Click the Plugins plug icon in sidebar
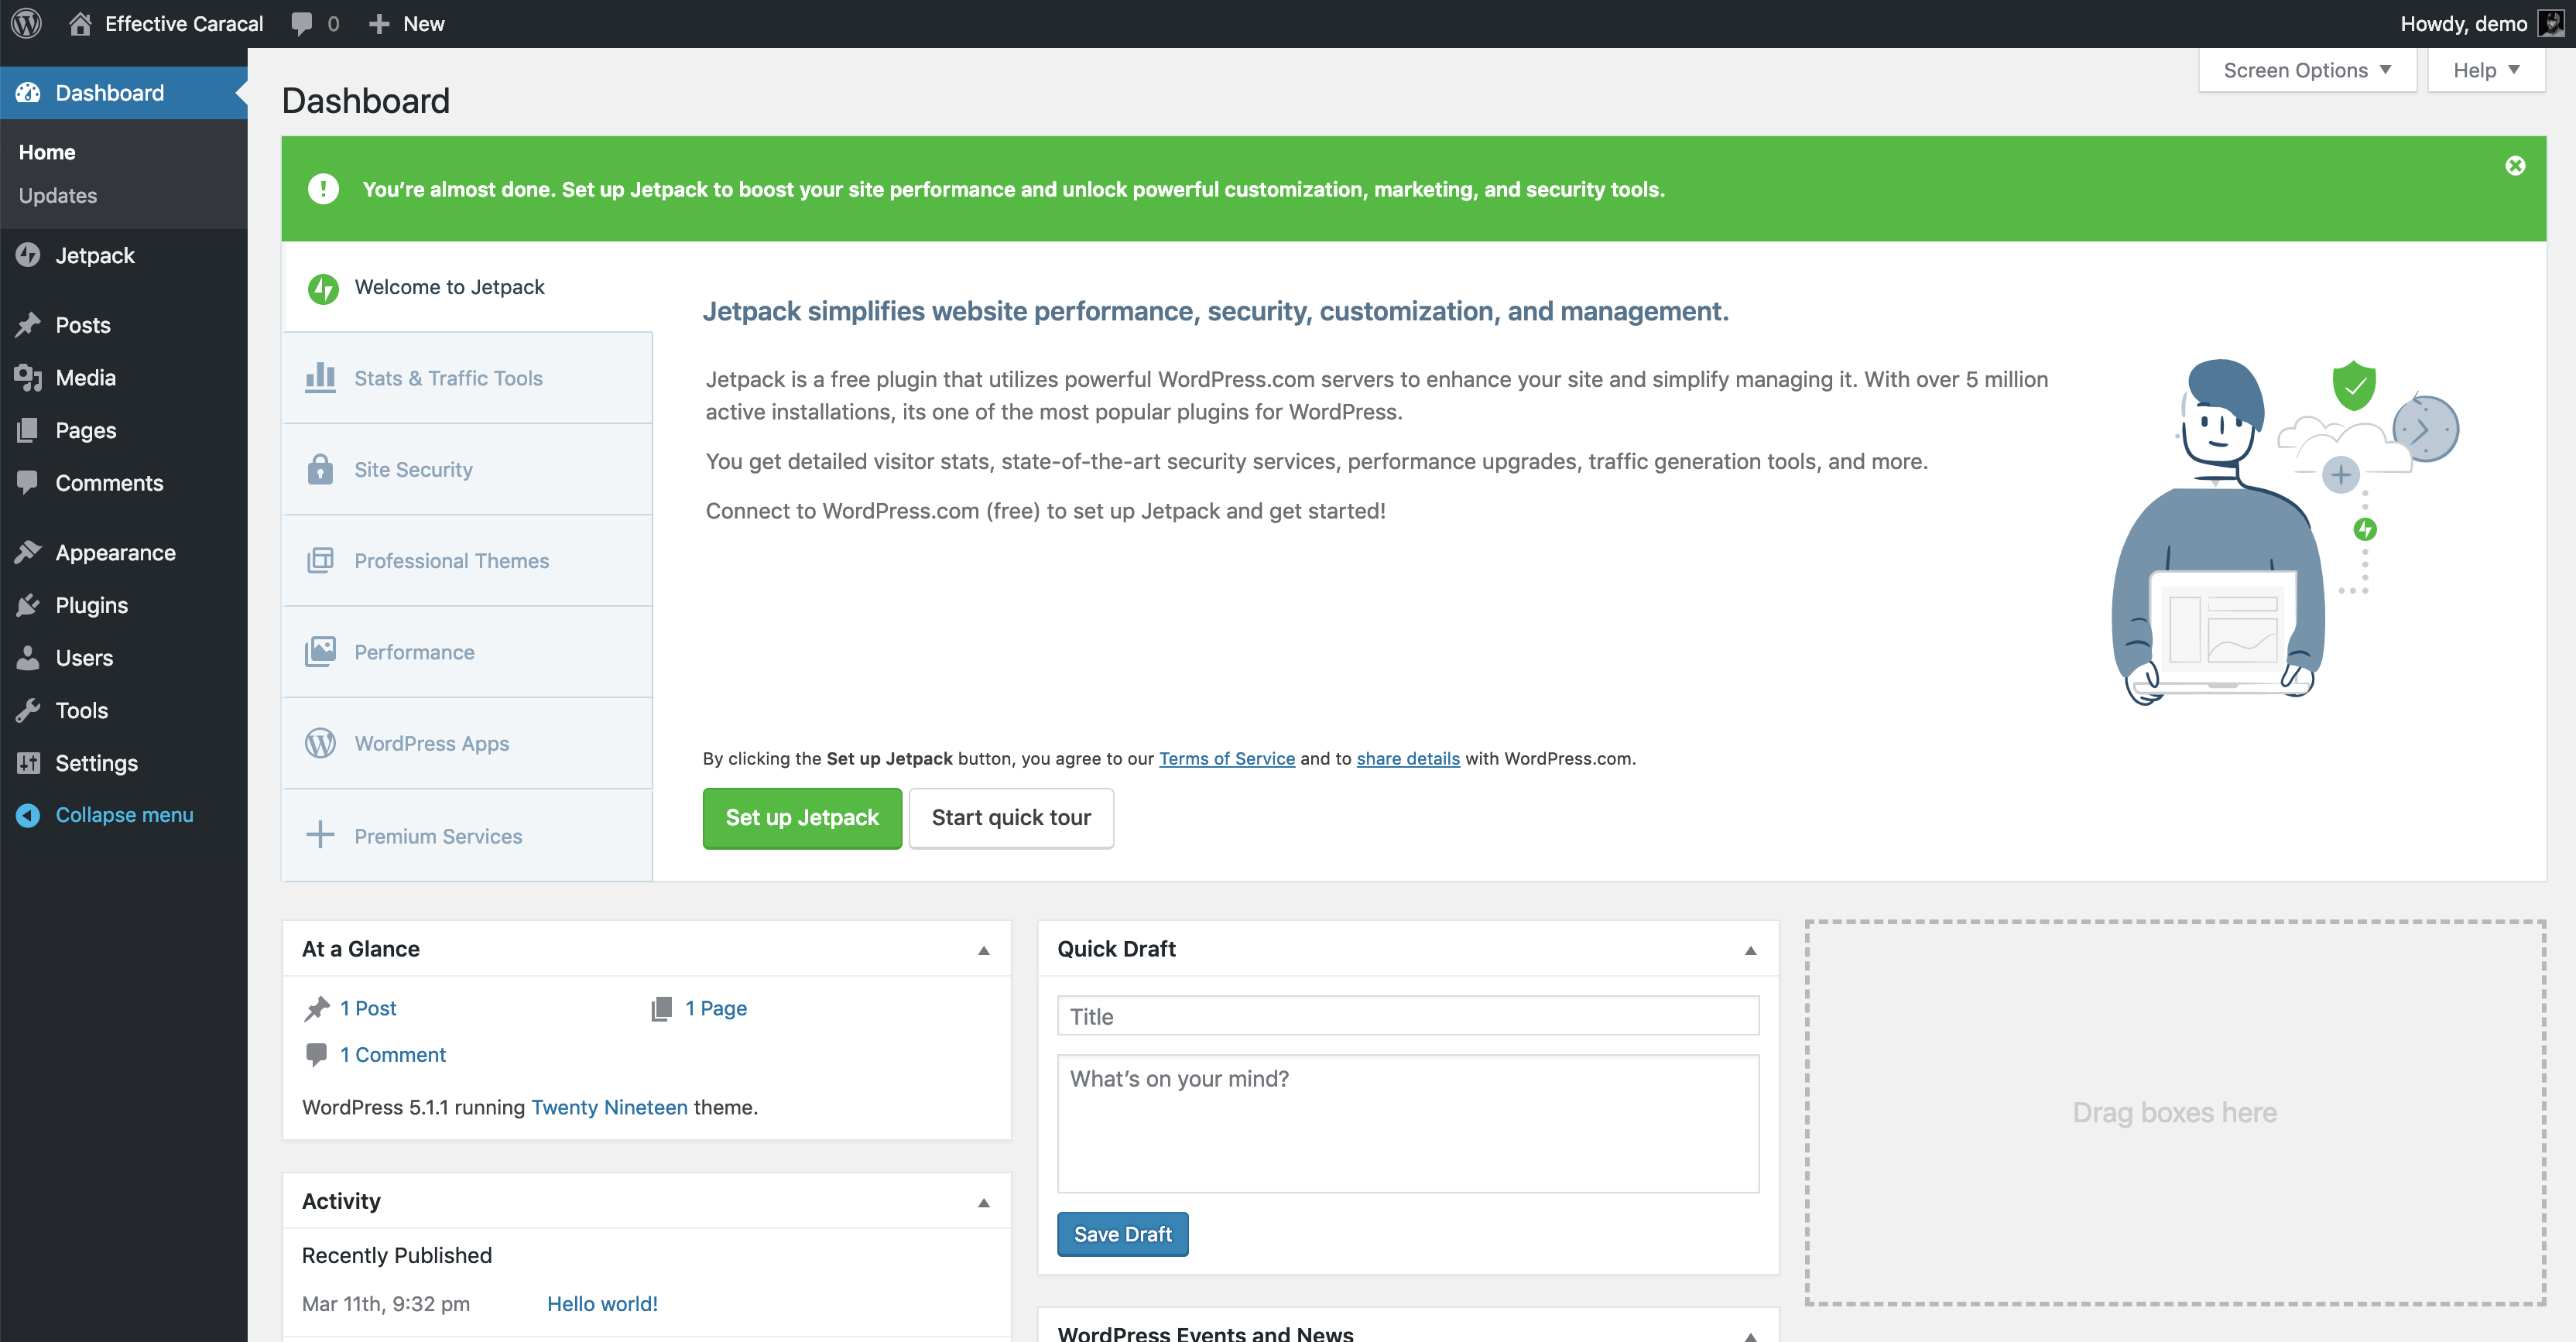This screenshot has height=1342, width=2576. (x=28, y=605)
